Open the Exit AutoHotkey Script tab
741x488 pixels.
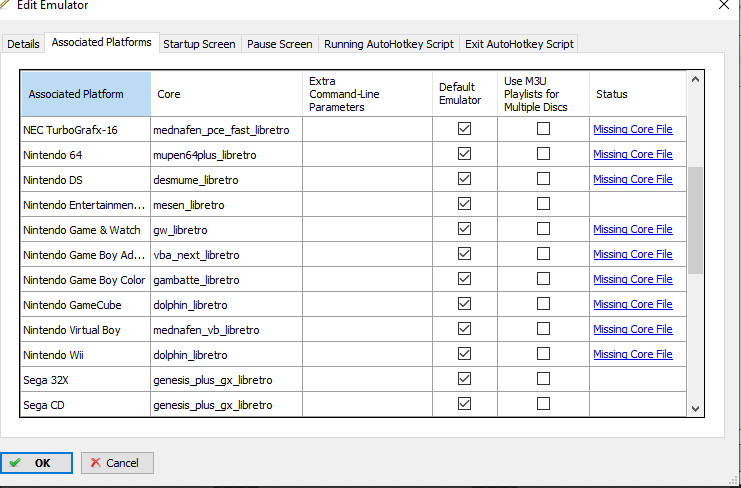coord(519,44)
